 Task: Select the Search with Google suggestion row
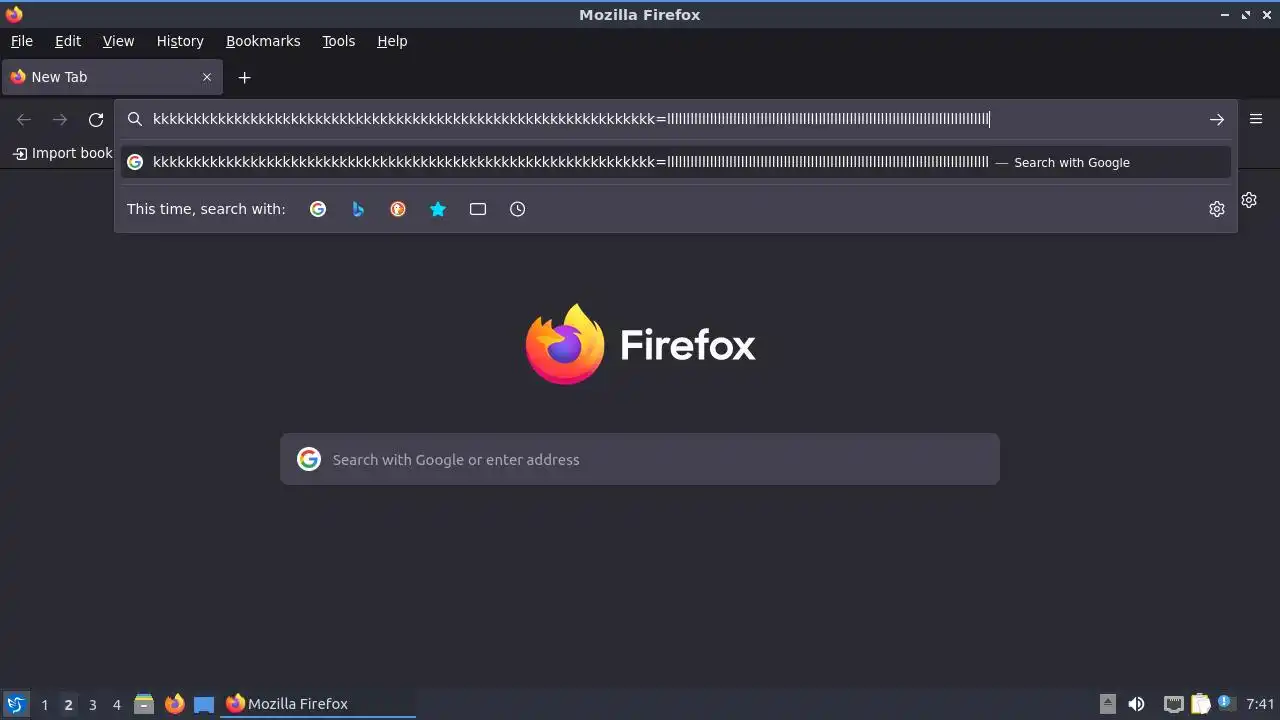676,162
